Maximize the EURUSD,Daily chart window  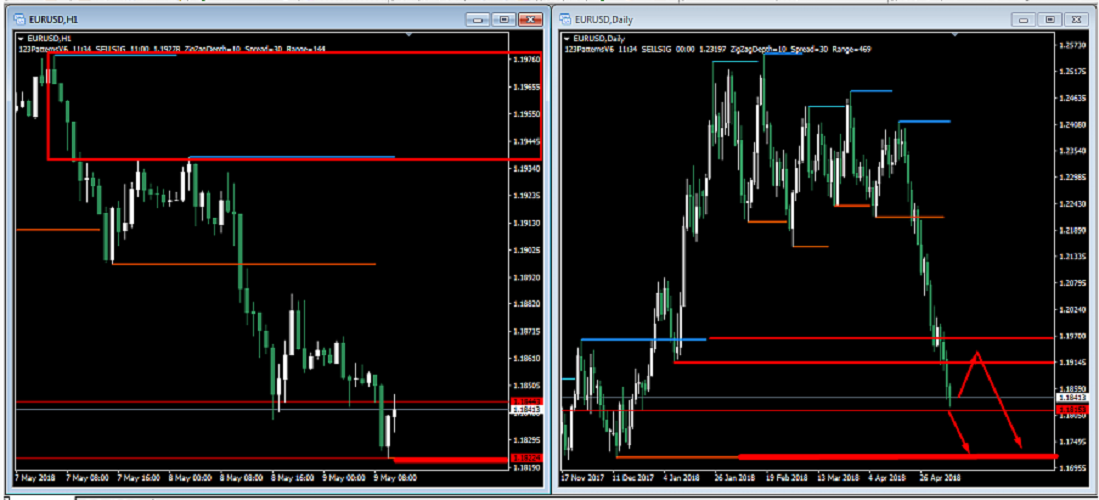[1049, 19]
